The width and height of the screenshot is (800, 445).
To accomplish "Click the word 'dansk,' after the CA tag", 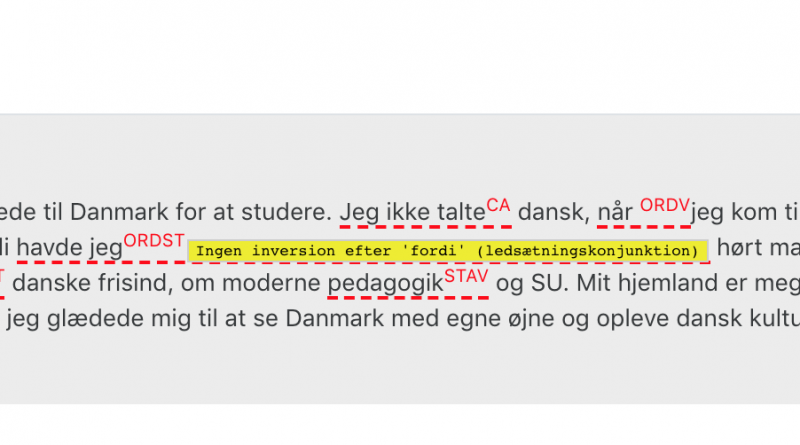I will 554,212.
